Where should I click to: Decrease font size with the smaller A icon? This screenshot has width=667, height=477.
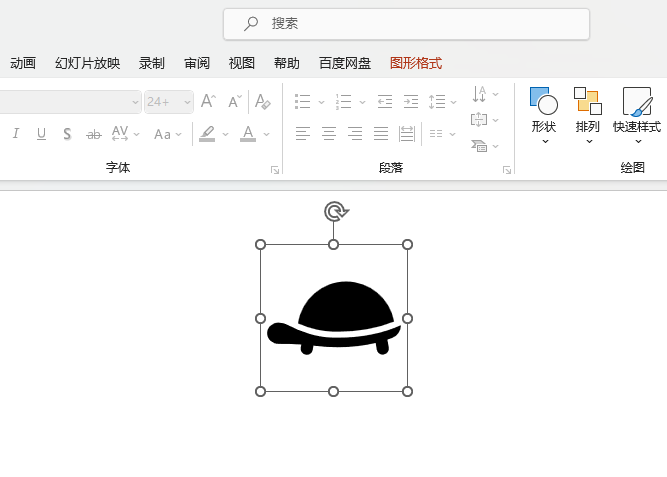click(x=235, y=102)
